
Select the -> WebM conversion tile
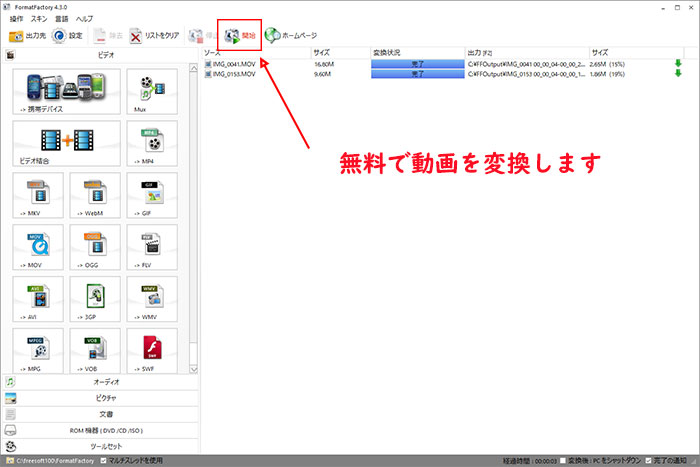(x=95, y=195)
